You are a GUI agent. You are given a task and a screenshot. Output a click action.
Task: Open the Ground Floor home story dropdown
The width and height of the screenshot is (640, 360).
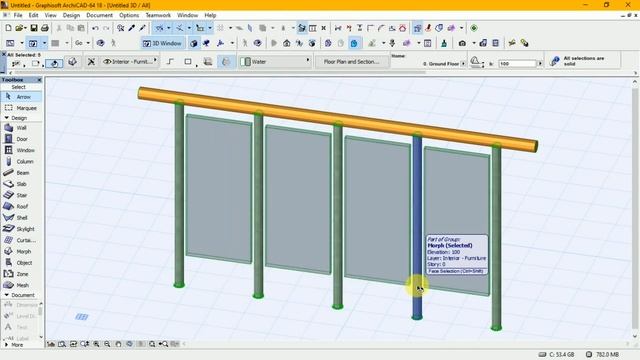463,64
